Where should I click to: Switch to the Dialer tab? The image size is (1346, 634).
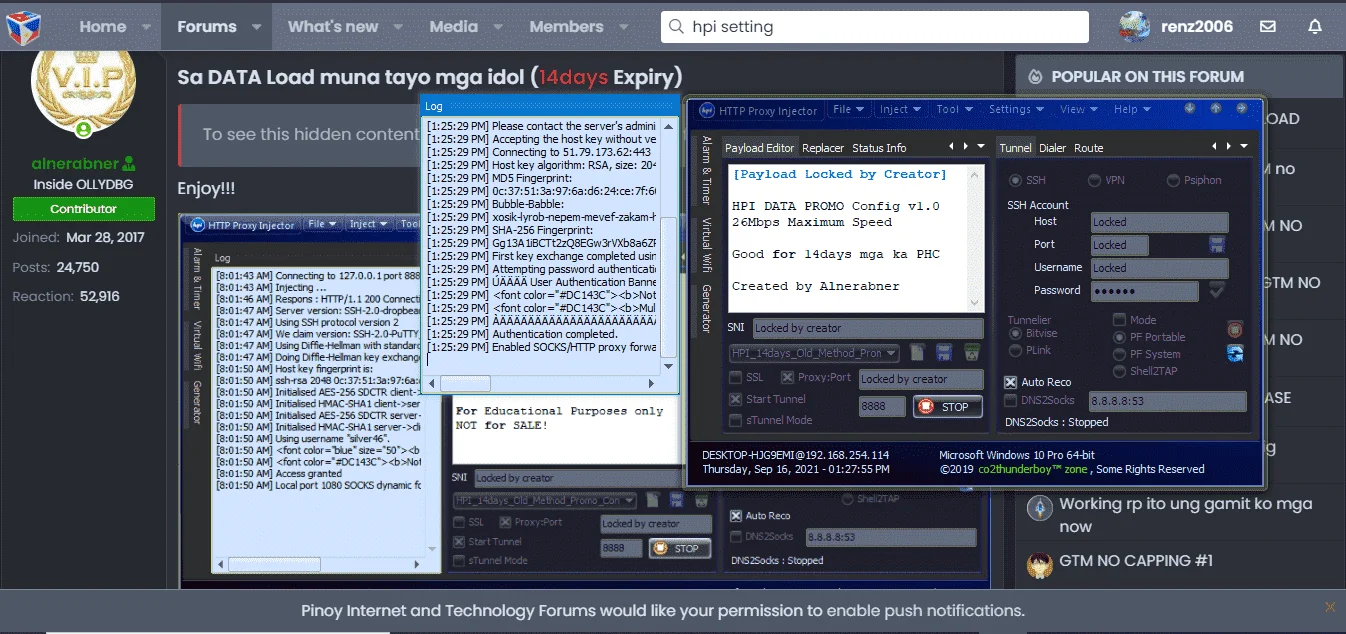pos(1052,148)
